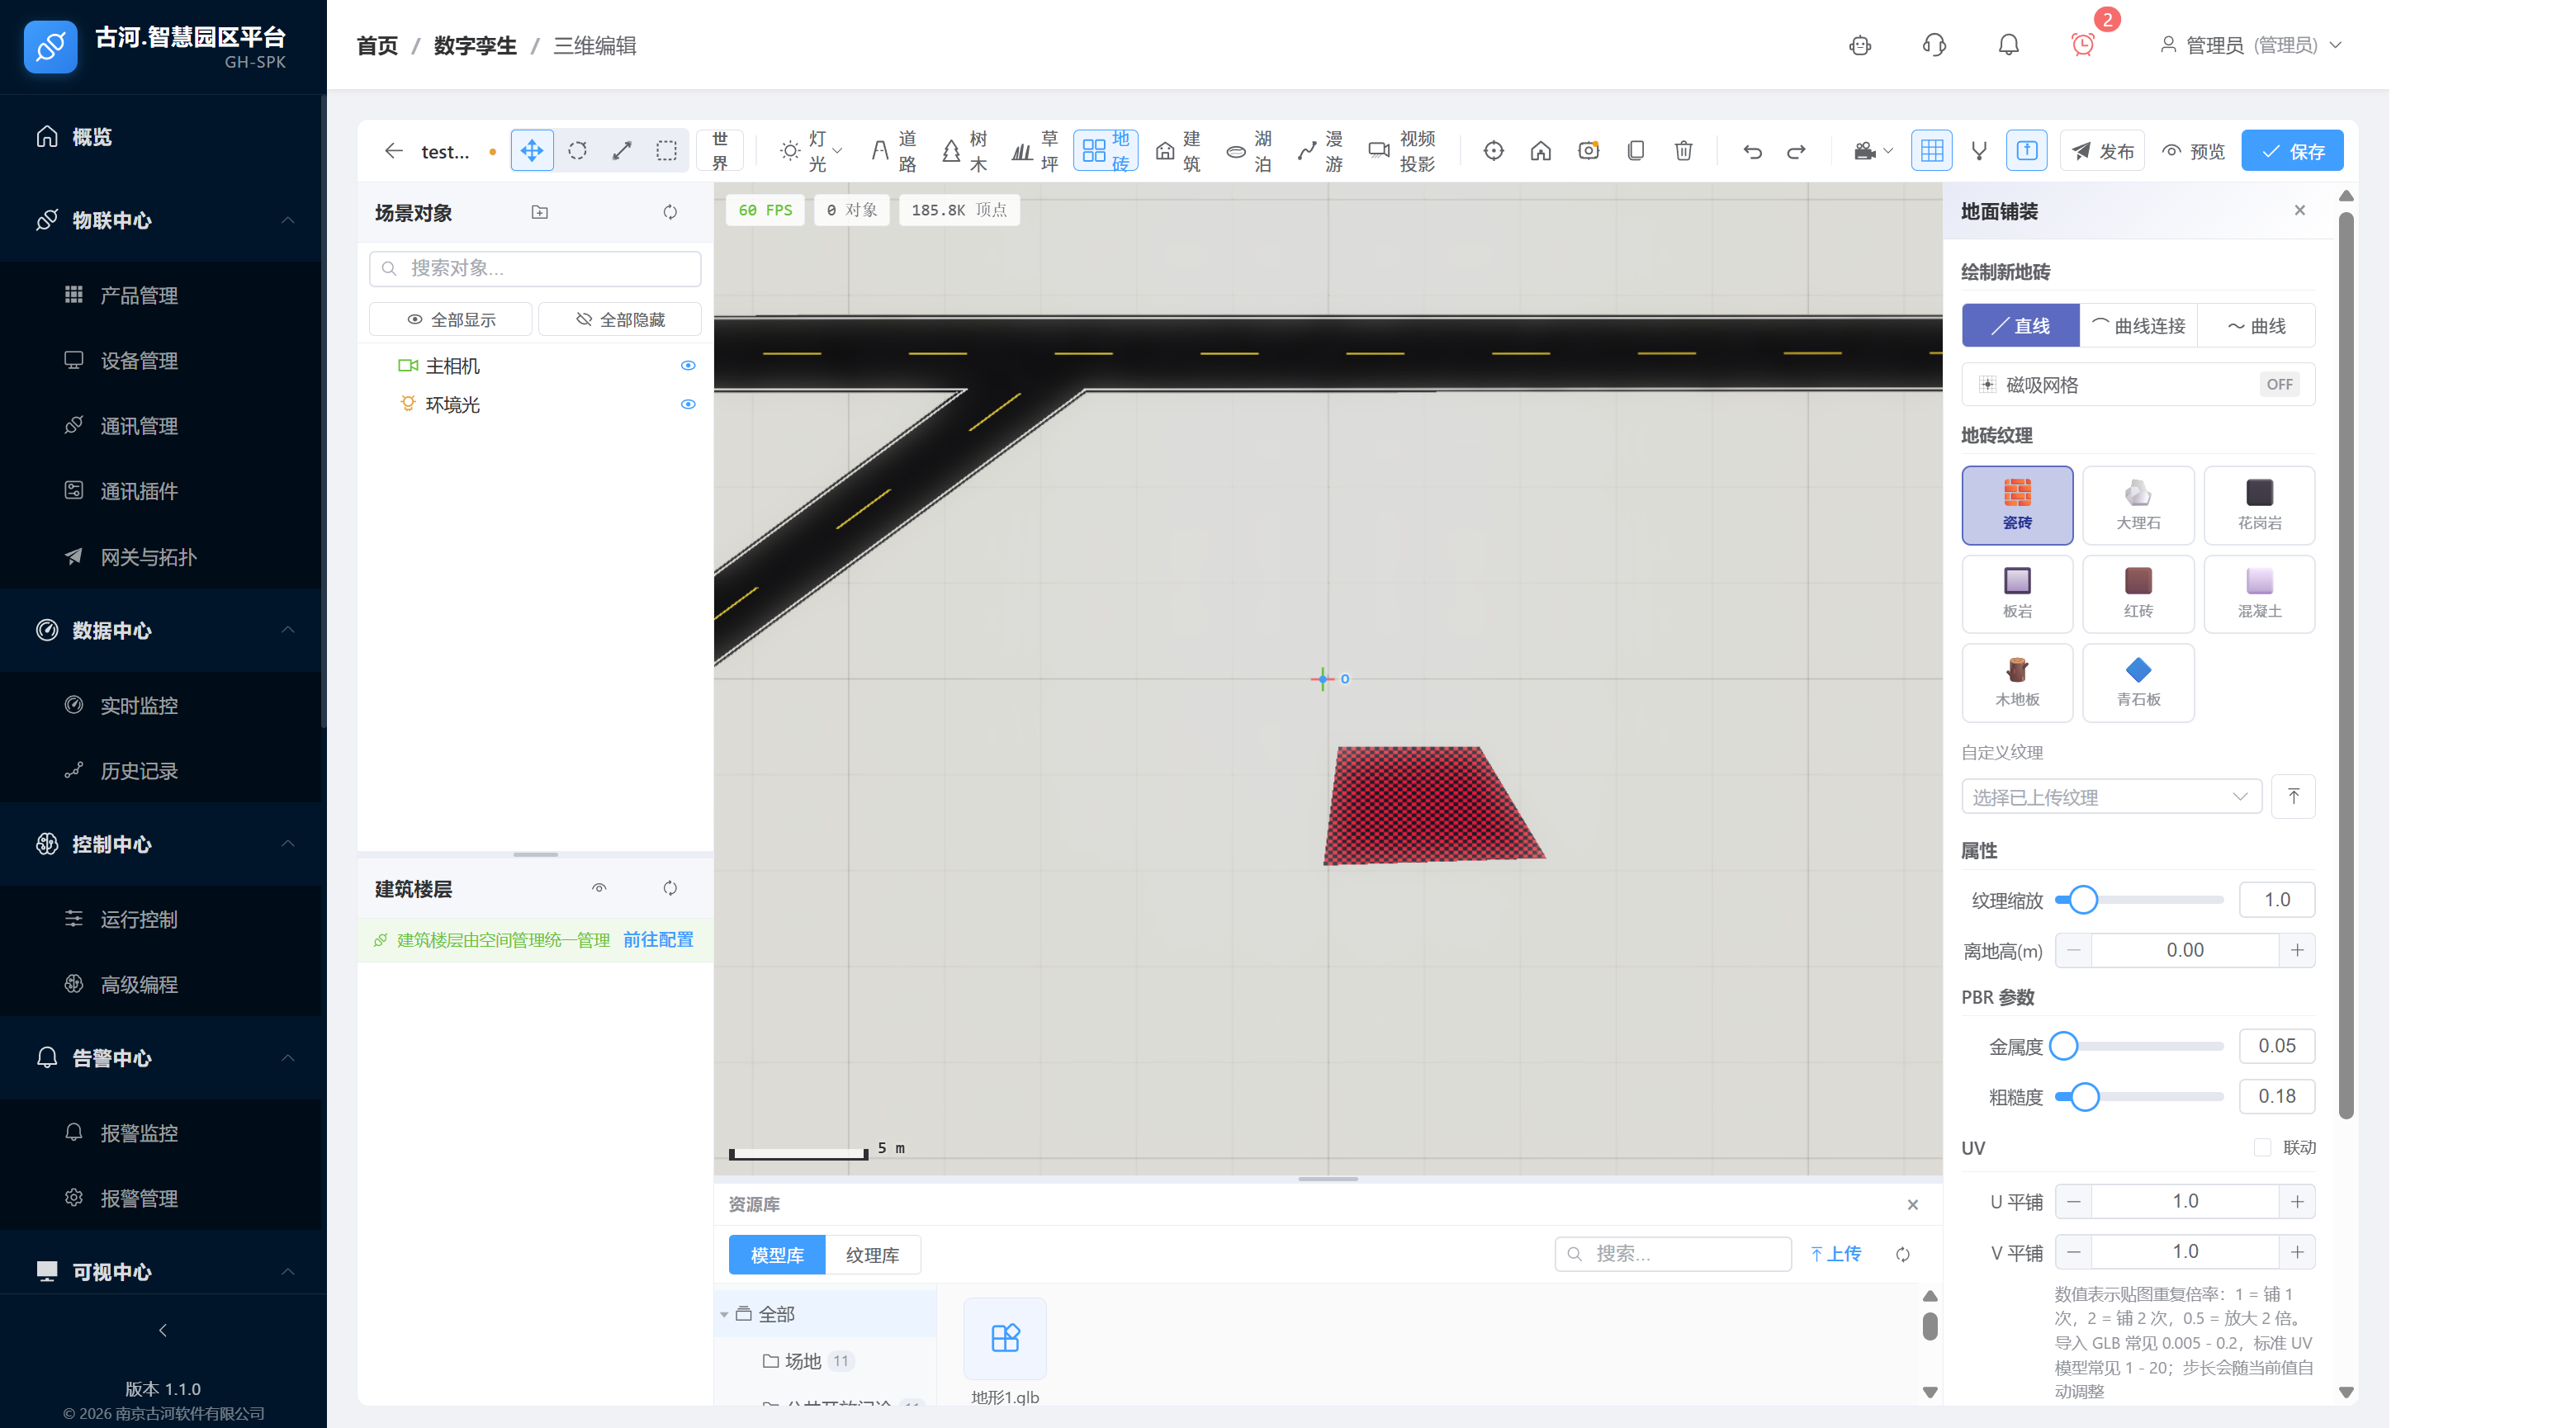
Task: Choose the 大理石 tile texture
Action: point(2138,505)
